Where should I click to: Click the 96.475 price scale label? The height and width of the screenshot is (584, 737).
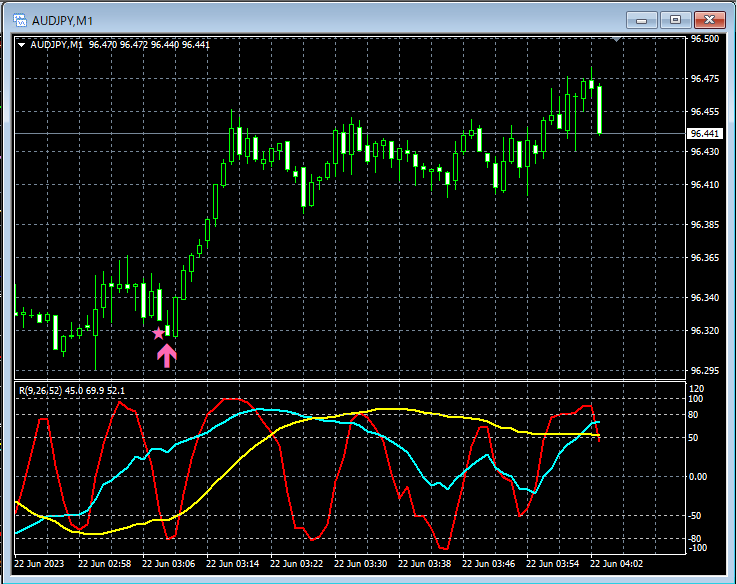point(705,79)
